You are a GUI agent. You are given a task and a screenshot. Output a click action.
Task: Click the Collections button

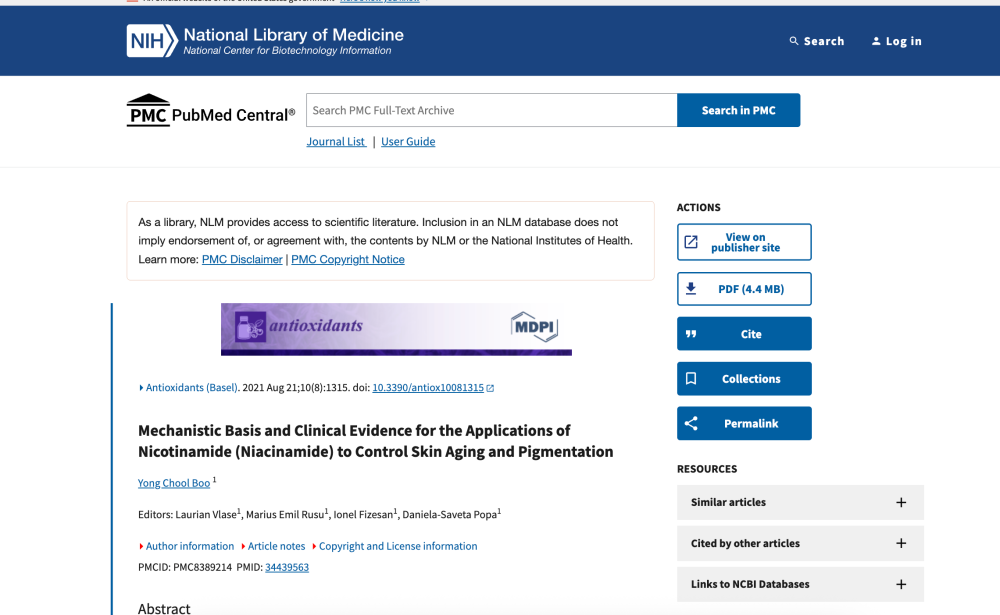[x=744, y=378]
